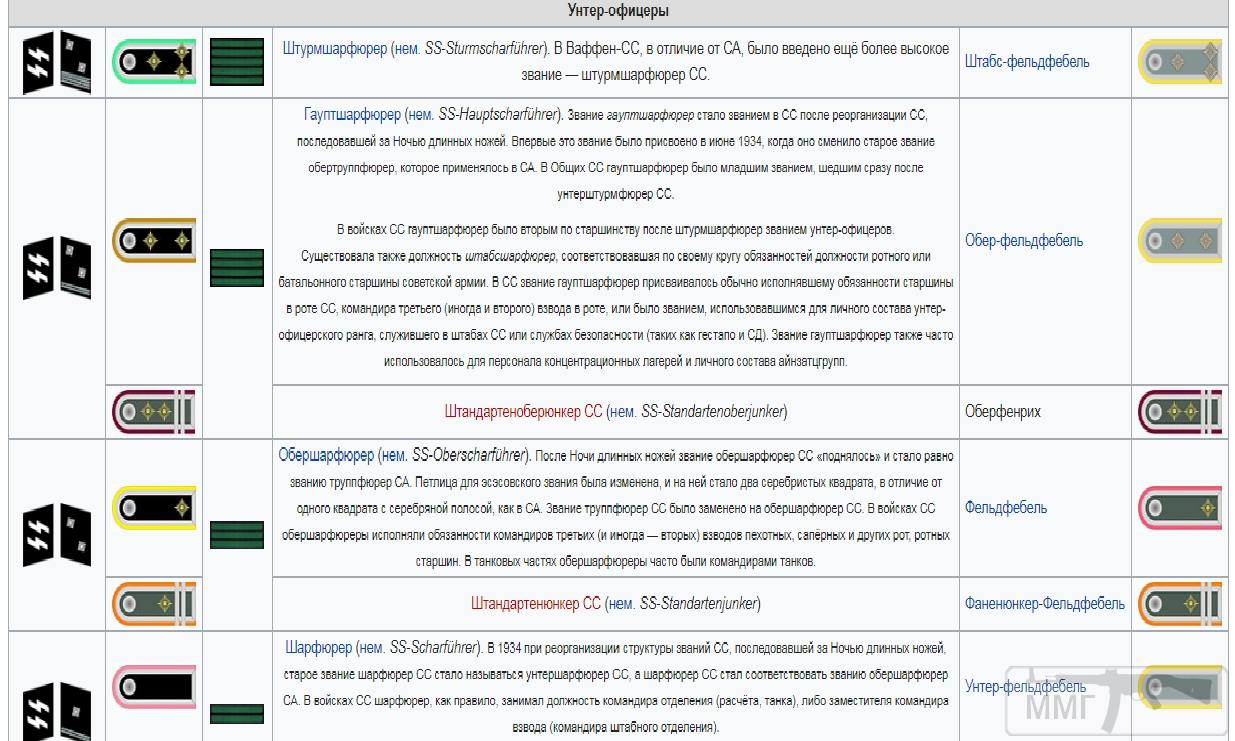Click 'нем.' link before SS-Oberscharführer
Viewport: 1235px width, 741px height.
395,456
